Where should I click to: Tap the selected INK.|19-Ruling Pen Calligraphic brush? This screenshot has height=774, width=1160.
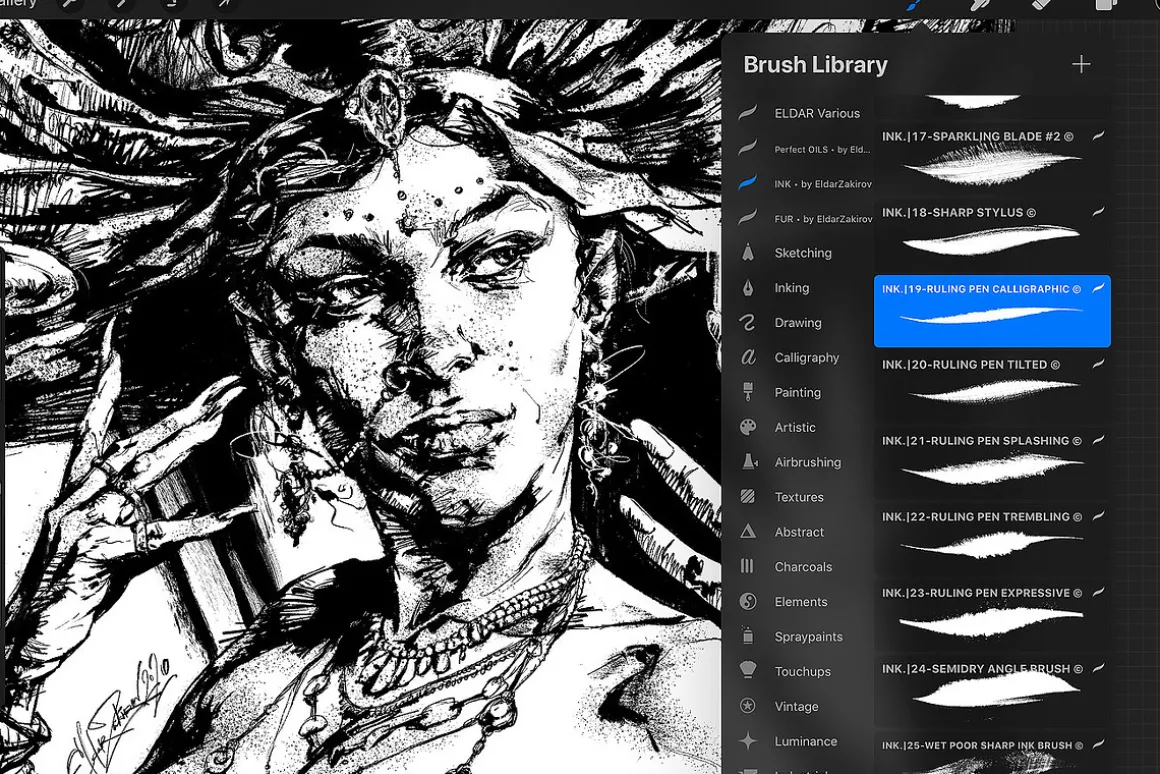(x=992, y=311)
